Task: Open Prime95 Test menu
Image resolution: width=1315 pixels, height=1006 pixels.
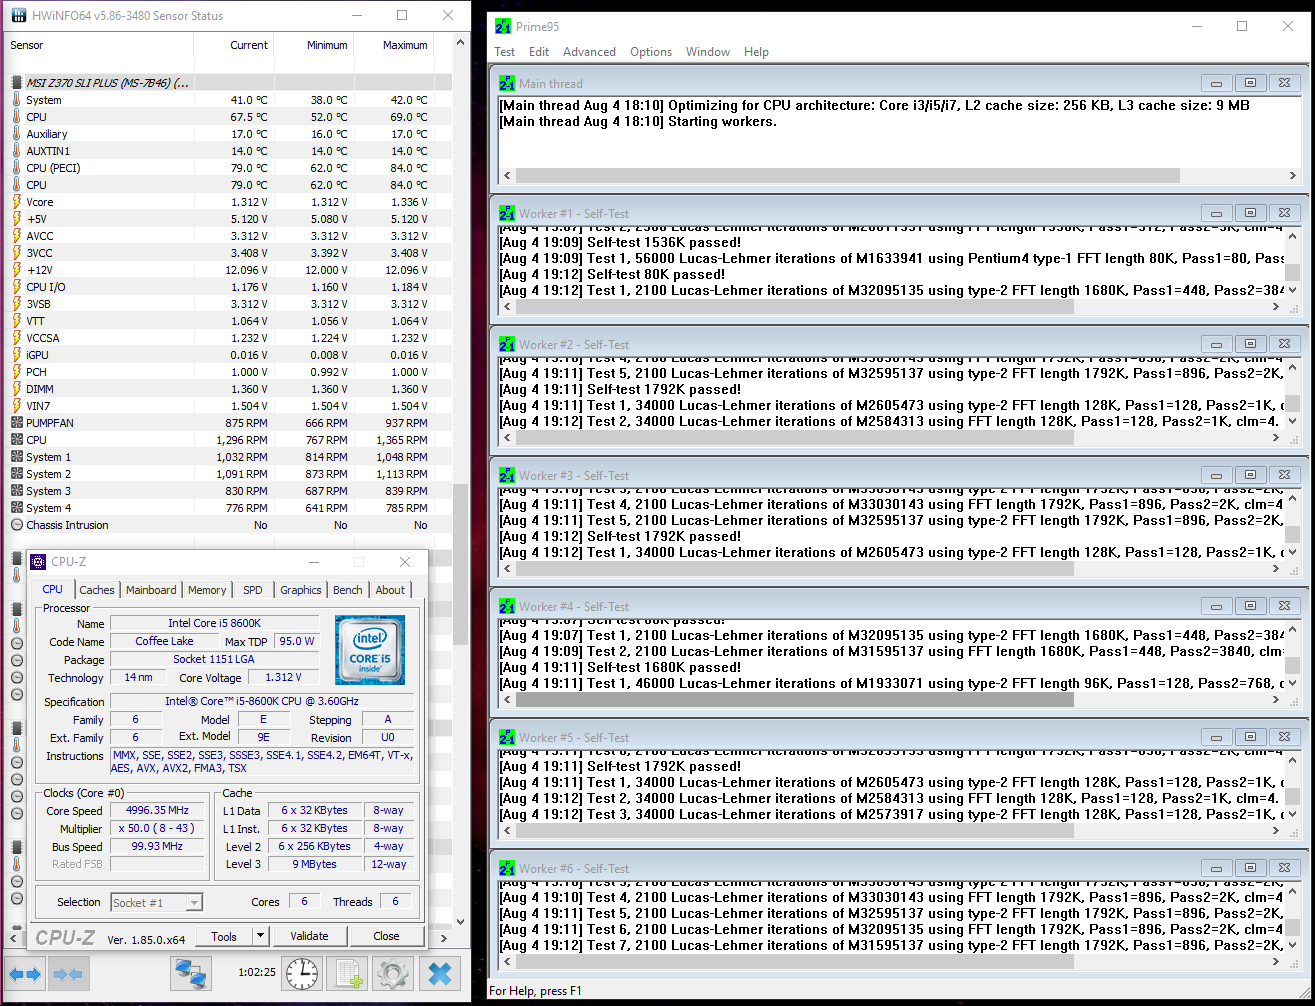Action: pos(505,52)
